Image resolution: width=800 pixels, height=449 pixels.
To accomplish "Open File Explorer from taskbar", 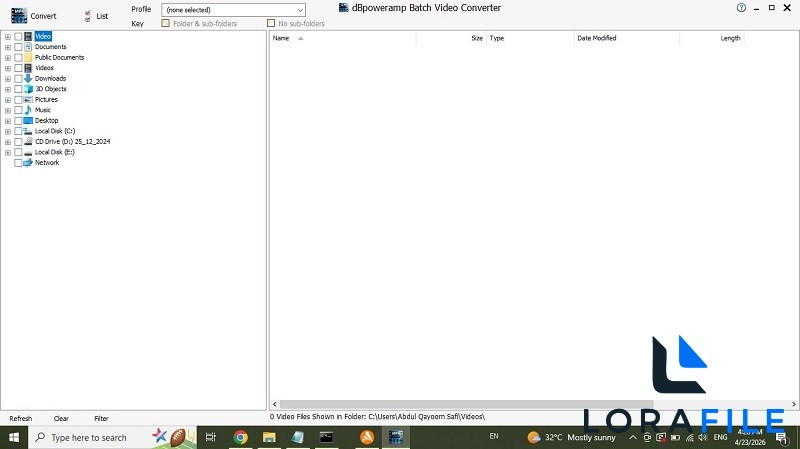I will pos(269,437).
